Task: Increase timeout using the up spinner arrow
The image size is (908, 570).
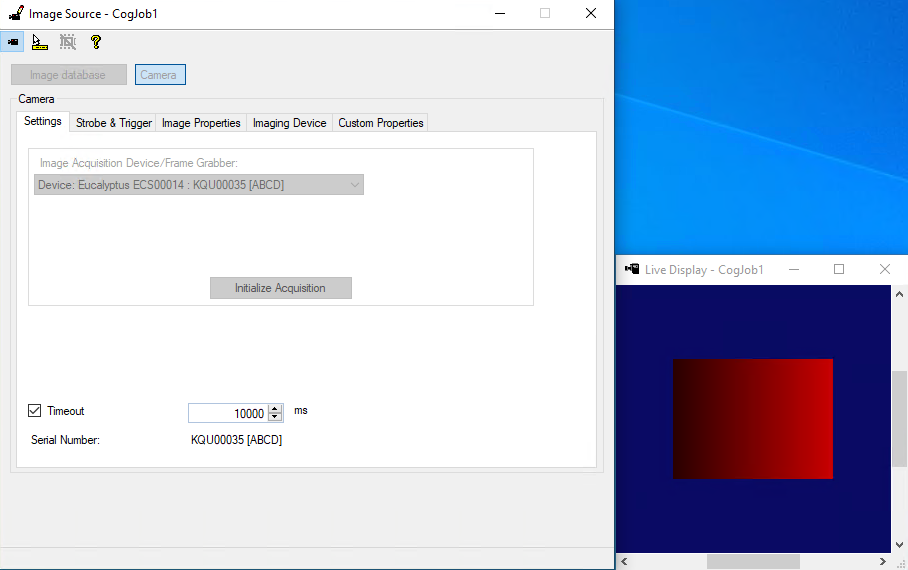Action: [x=276, y=409]
